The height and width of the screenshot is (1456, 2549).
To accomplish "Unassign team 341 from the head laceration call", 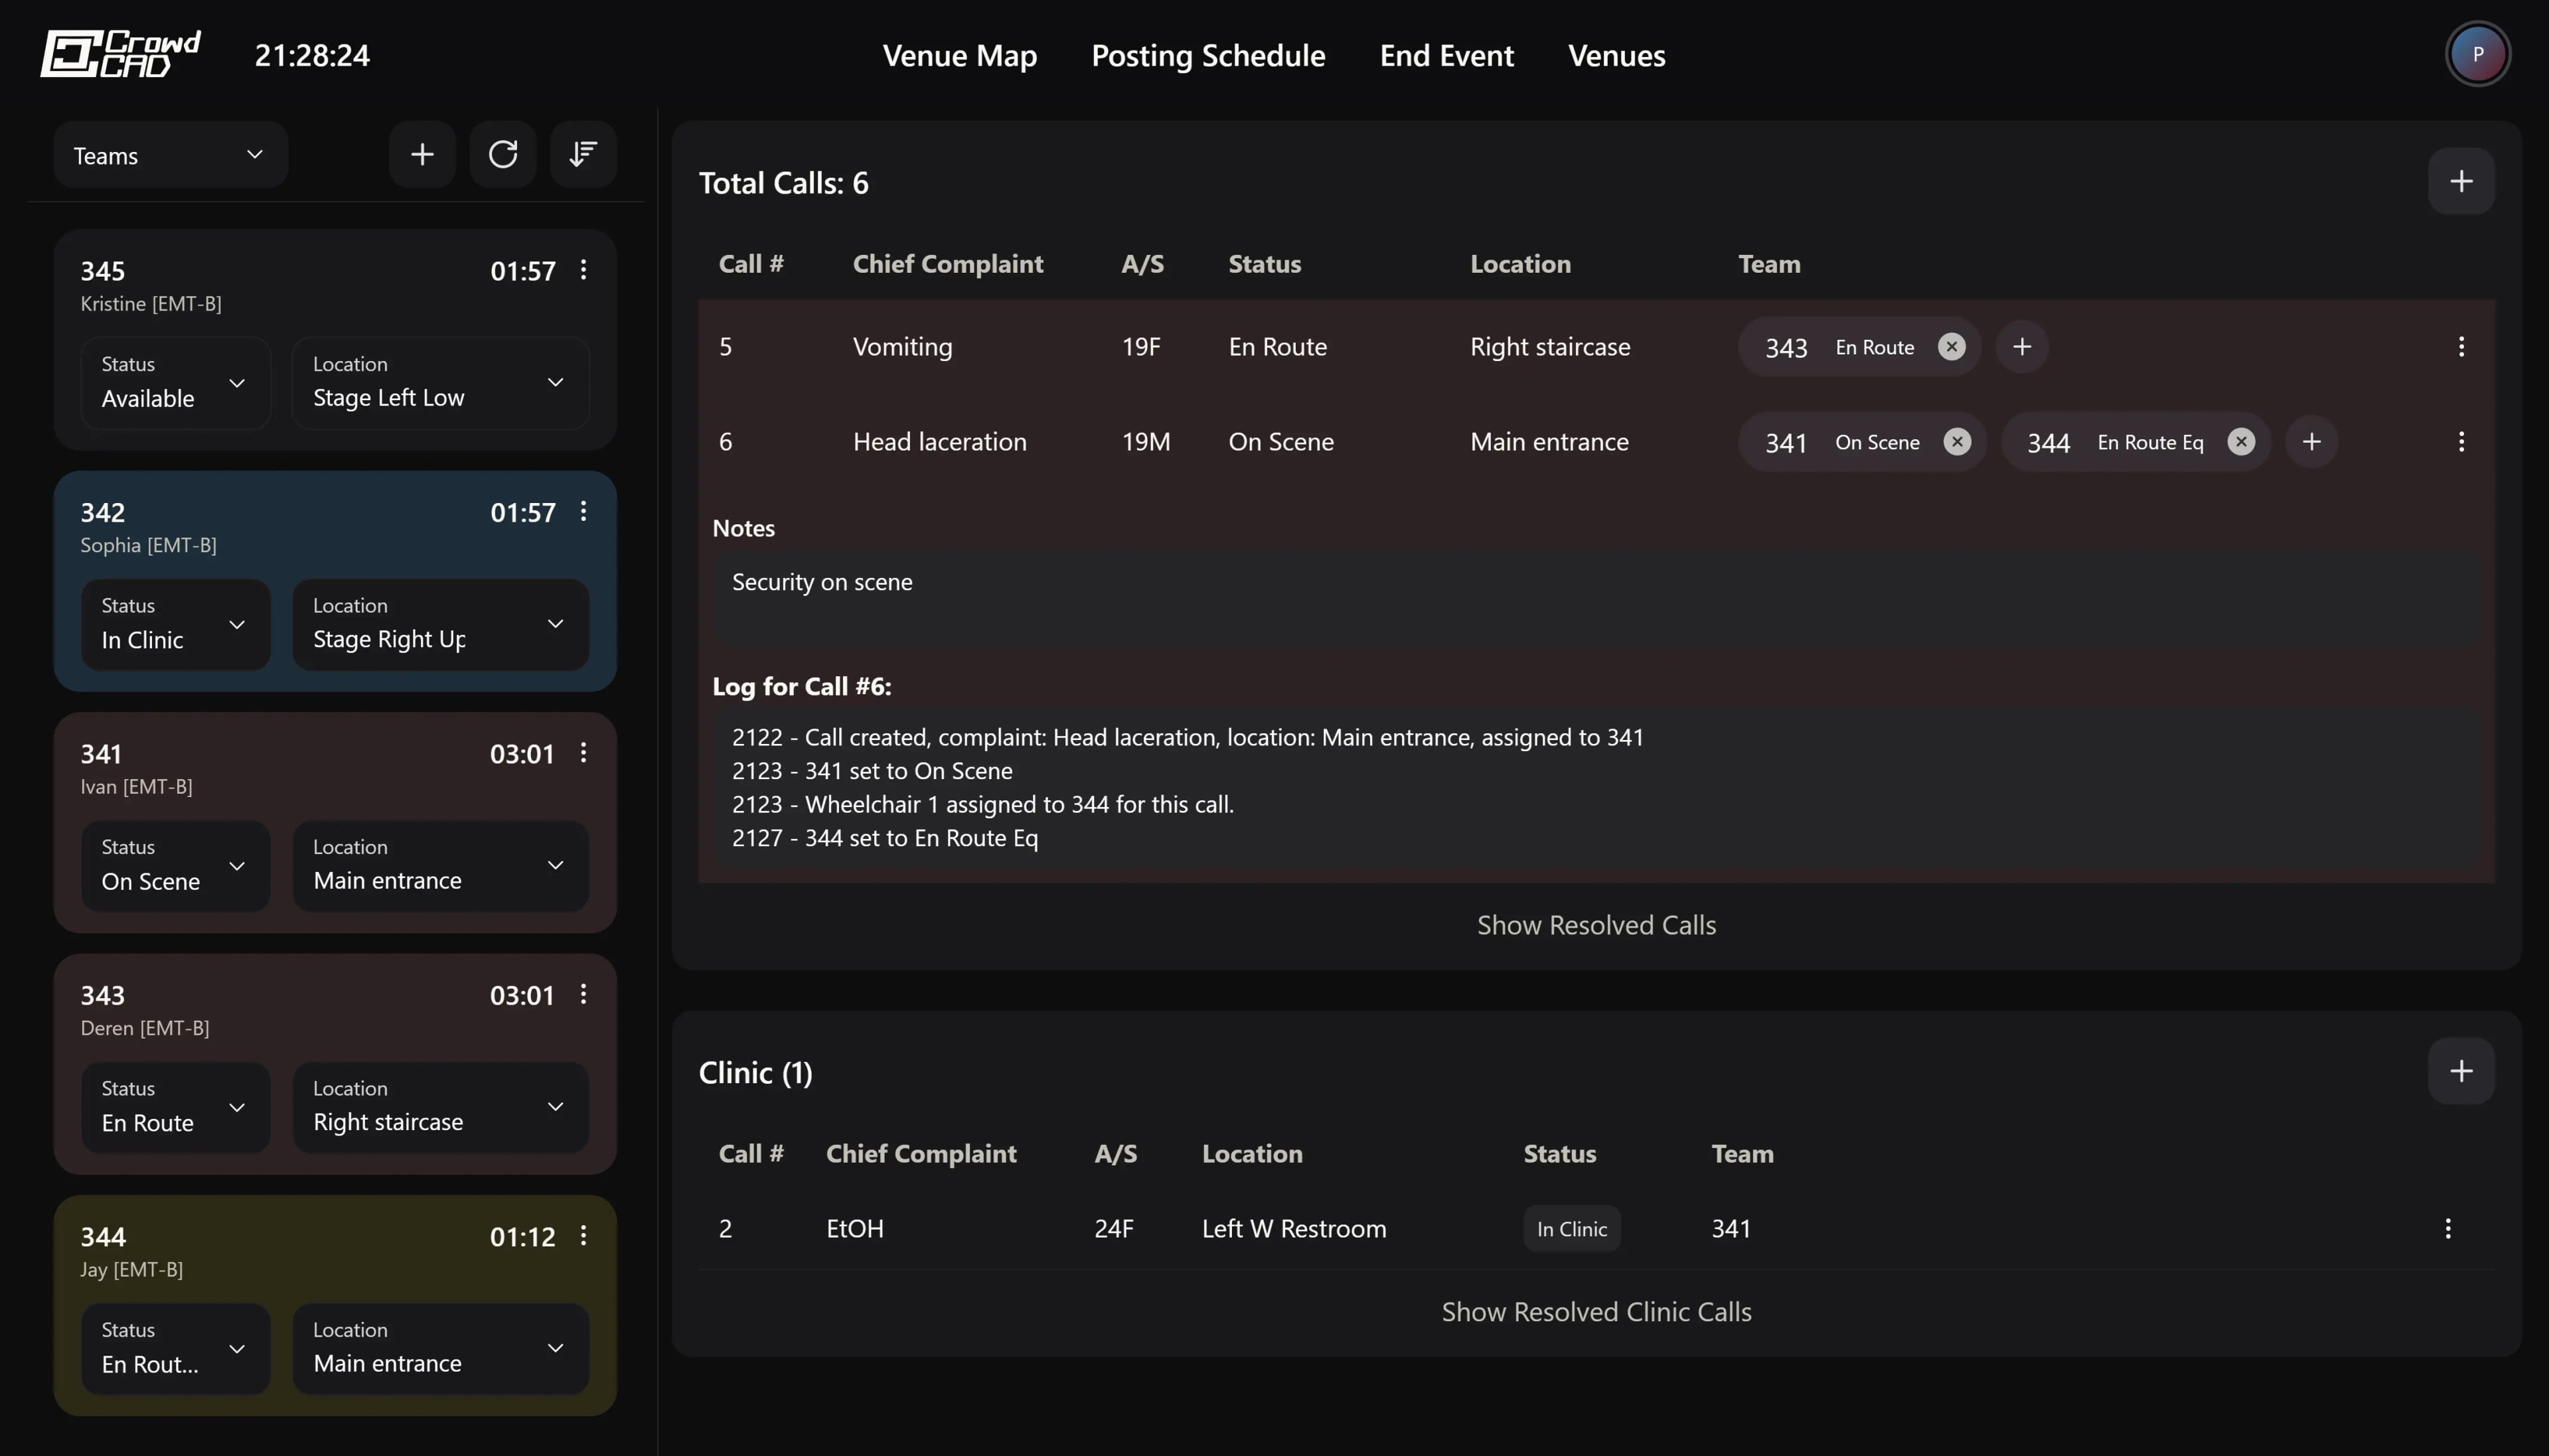I will [1956, 441].
